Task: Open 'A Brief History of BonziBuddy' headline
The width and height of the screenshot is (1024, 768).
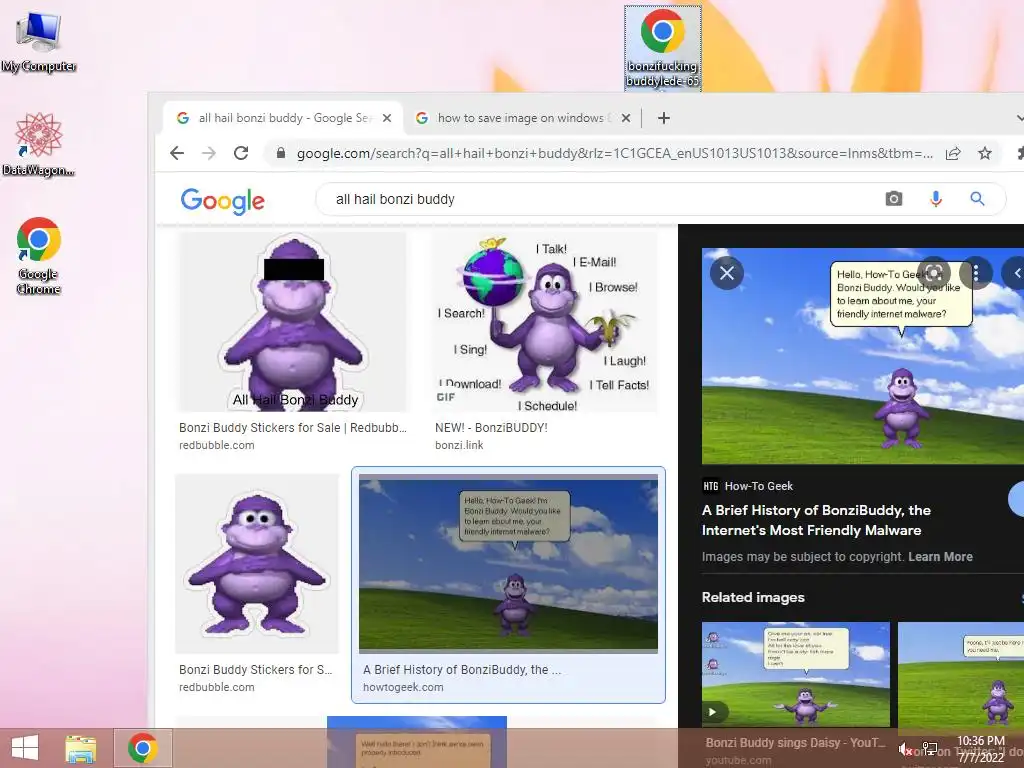Action: tap(816, 520)
